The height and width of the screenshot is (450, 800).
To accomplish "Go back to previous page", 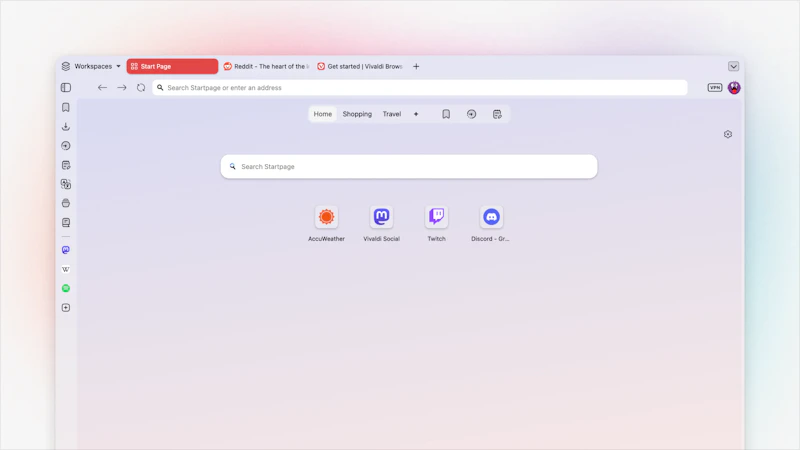I will pos(102,88).
